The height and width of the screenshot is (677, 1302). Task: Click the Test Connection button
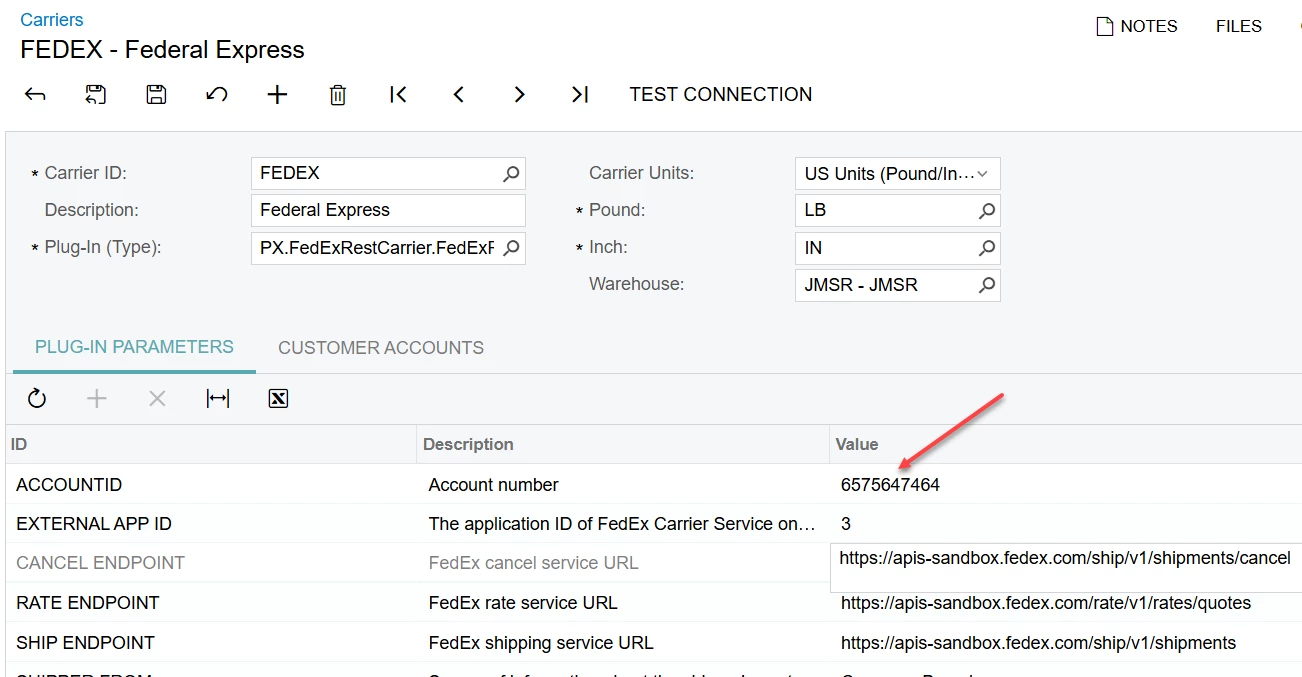click(720, 95)
